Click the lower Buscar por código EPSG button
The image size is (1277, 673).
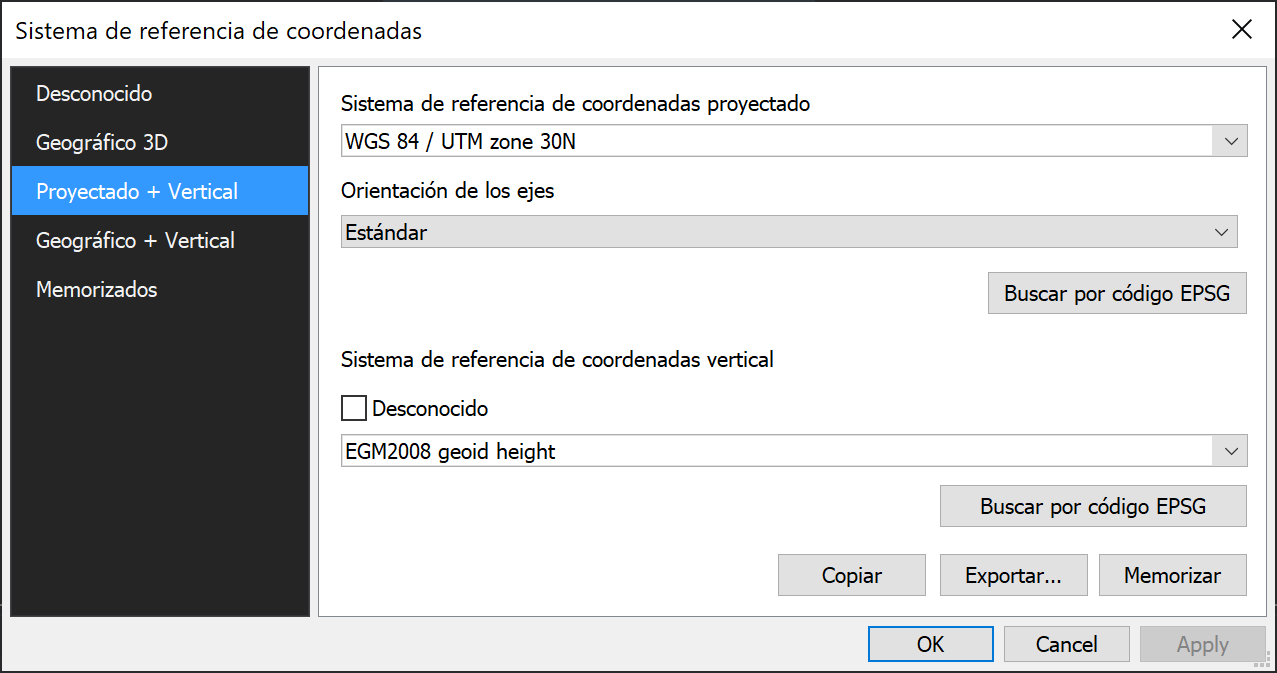(x=1093, y=506)
